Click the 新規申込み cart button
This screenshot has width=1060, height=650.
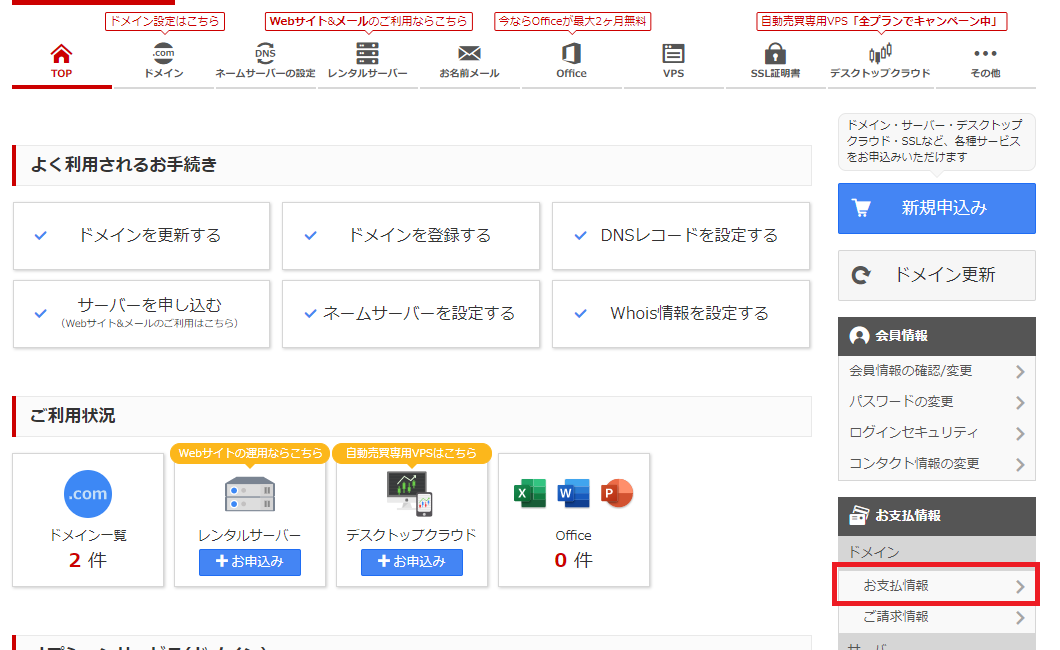[x=936, y=208]
